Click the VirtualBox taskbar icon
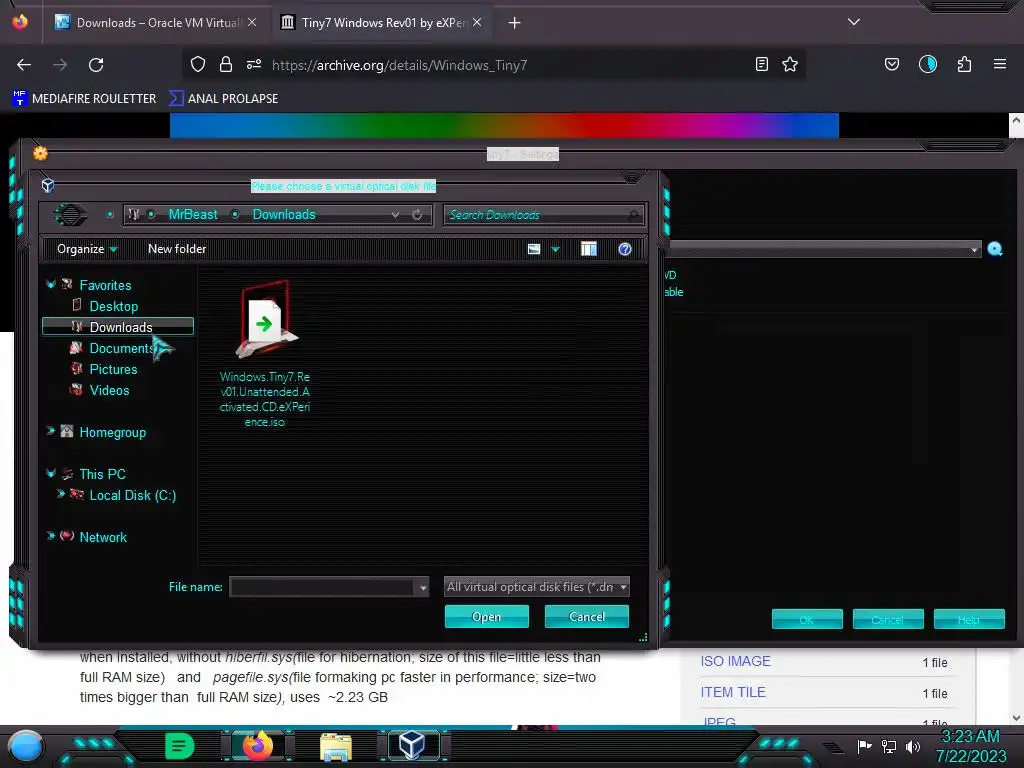 click(x=412, y=745)
